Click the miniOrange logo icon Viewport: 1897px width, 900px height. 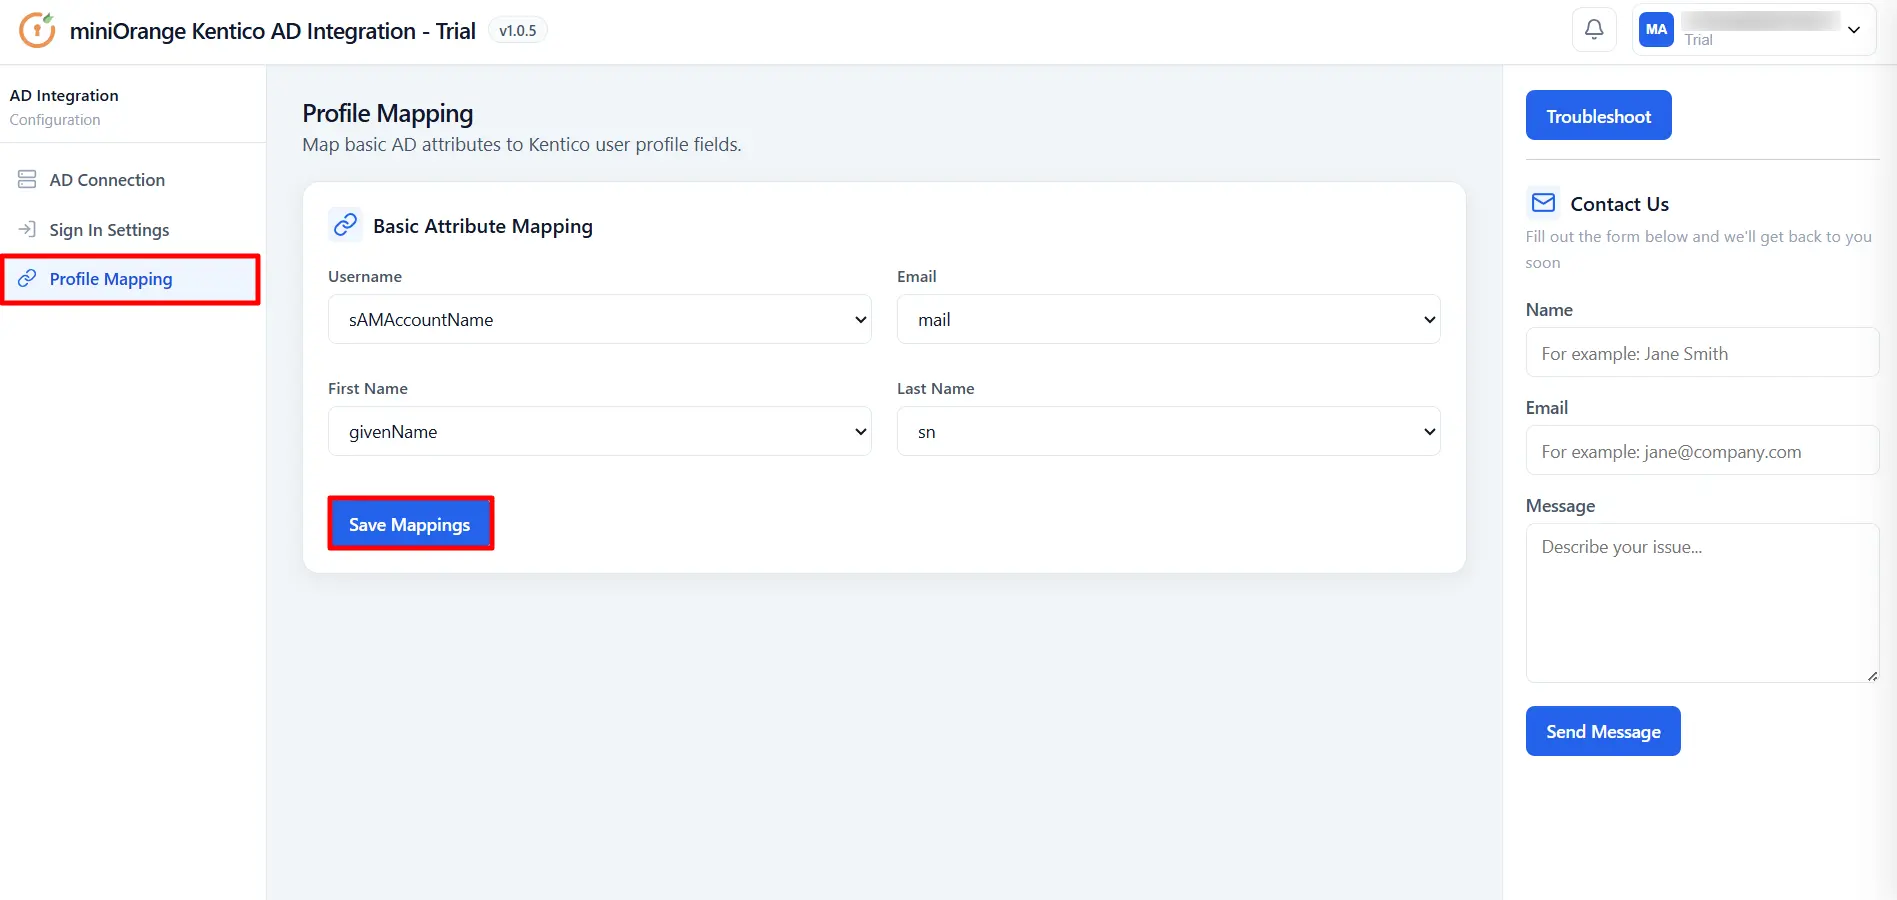[37, 30]
